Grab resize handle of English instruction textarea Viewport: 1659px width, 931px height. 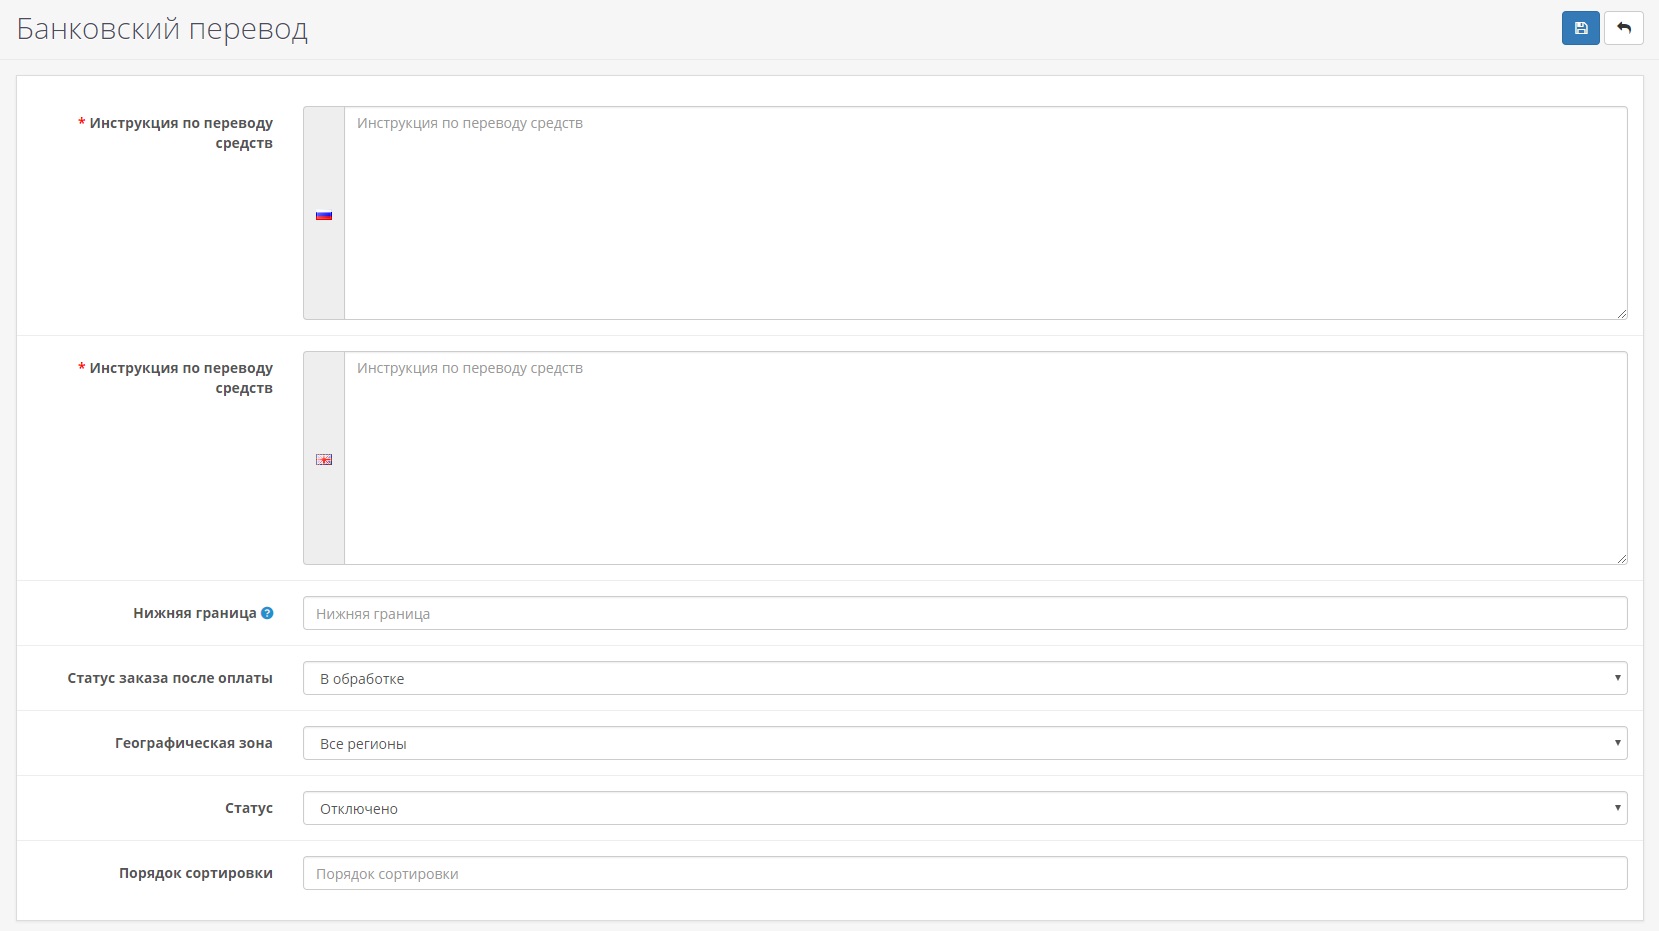click(x=1621, y=558)
